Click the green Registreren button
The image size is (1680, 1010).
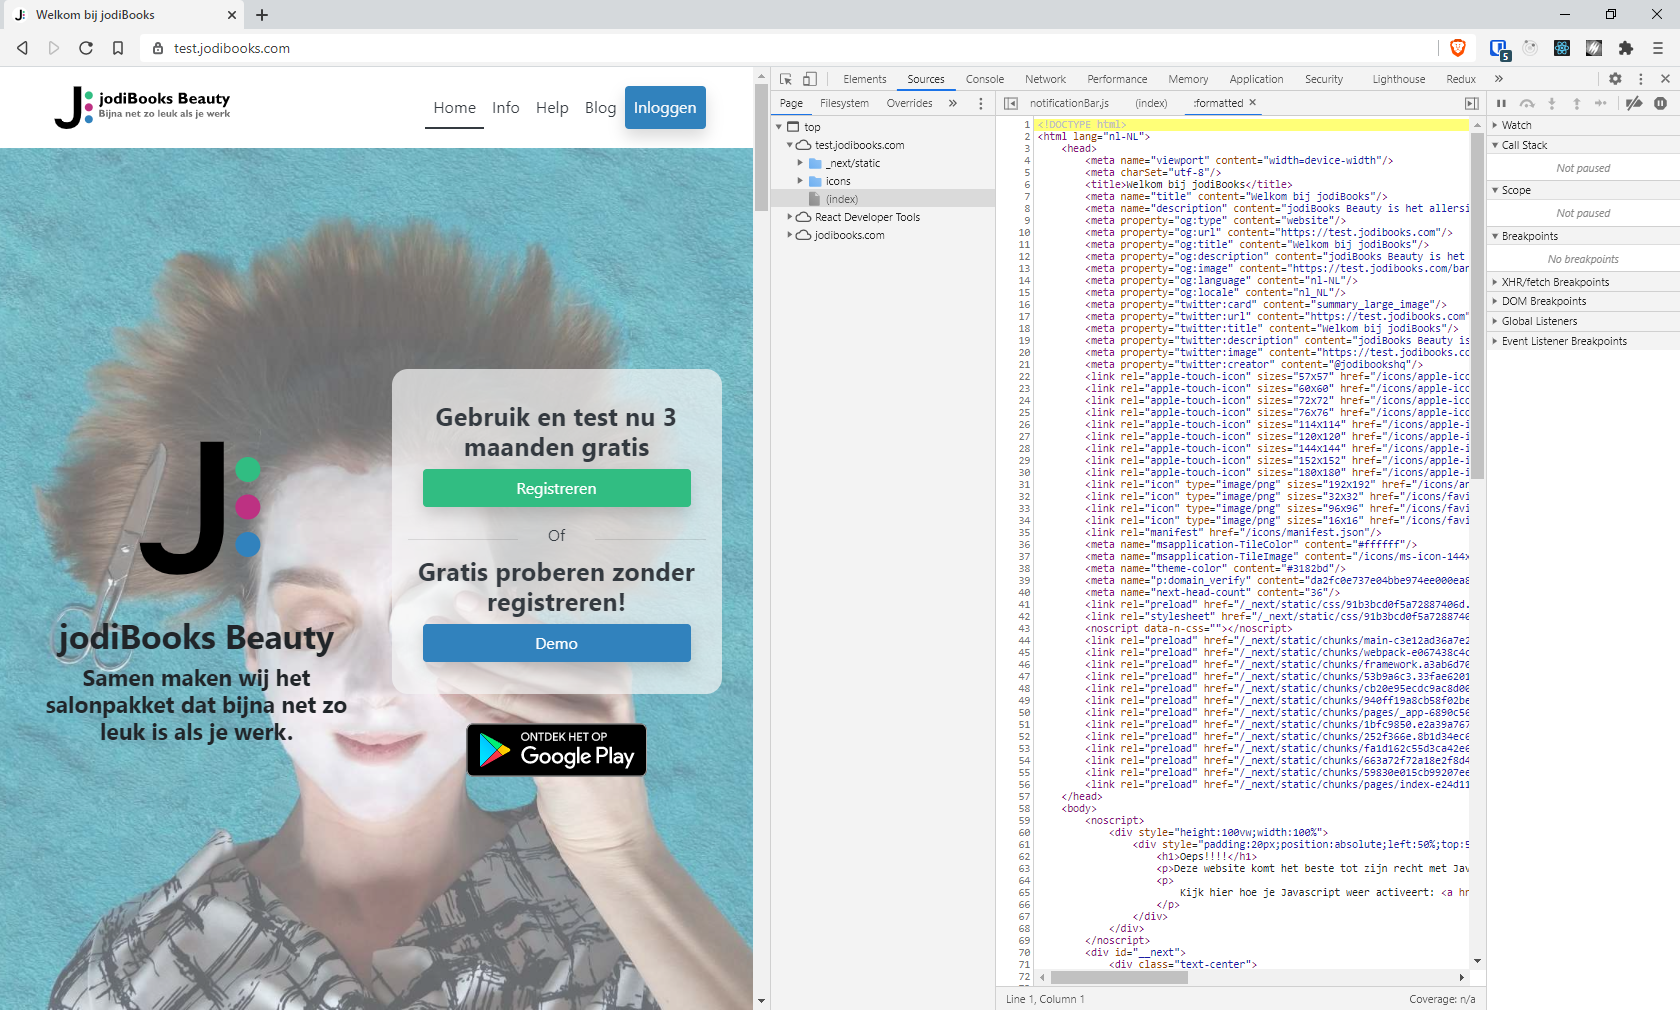[x=556, y=488]
